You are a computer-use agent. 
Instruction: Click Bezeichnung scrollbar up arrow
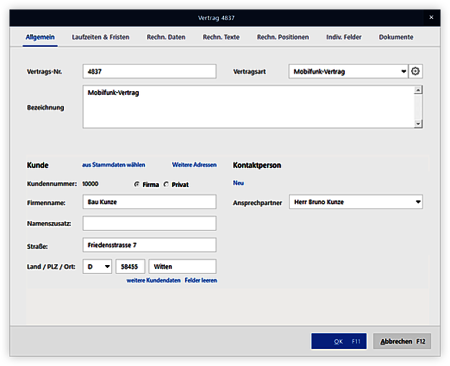tap(418, 90)
